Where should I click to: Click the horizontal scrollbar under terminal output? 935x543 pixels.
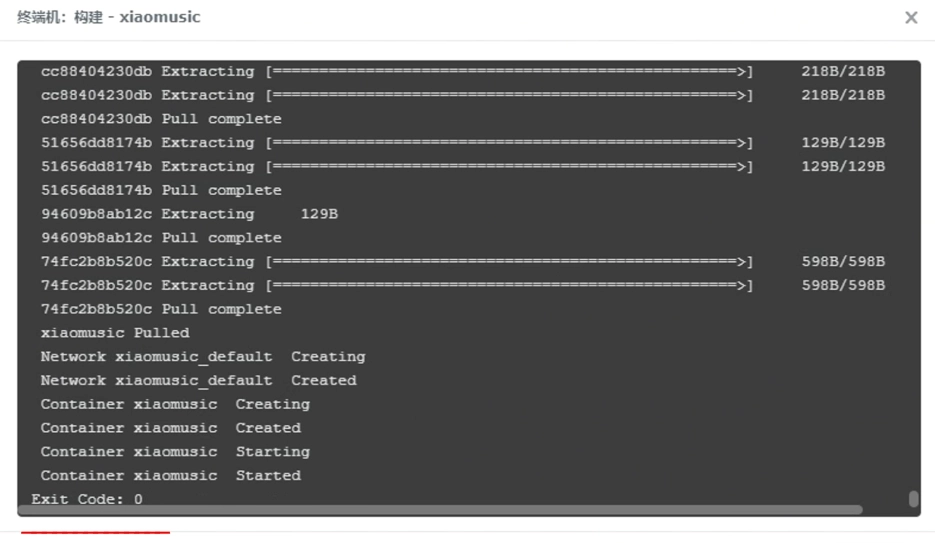click(440, 510)
